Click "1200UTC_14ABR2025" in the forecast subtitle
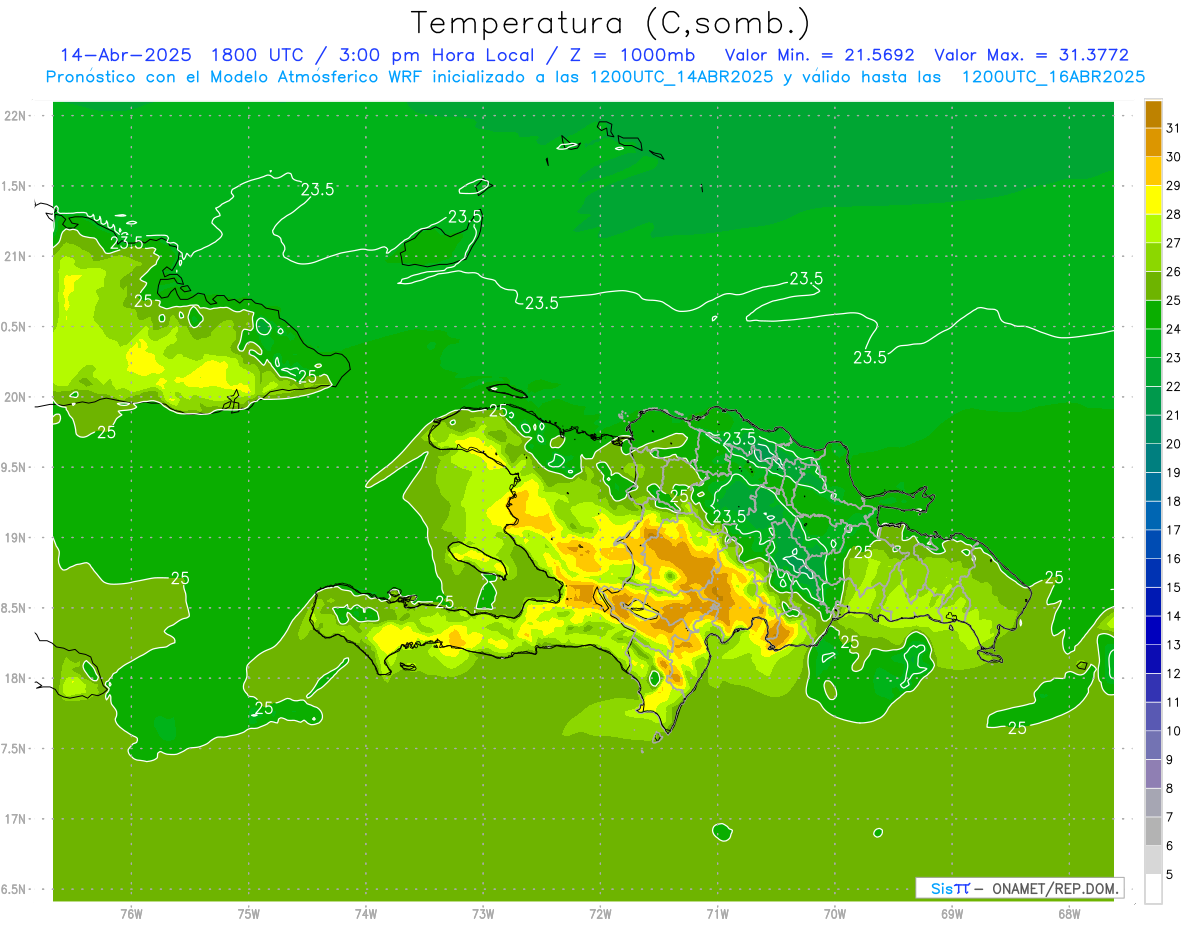The height and width of the screenshot is (927, 1200). click(682, 77)
